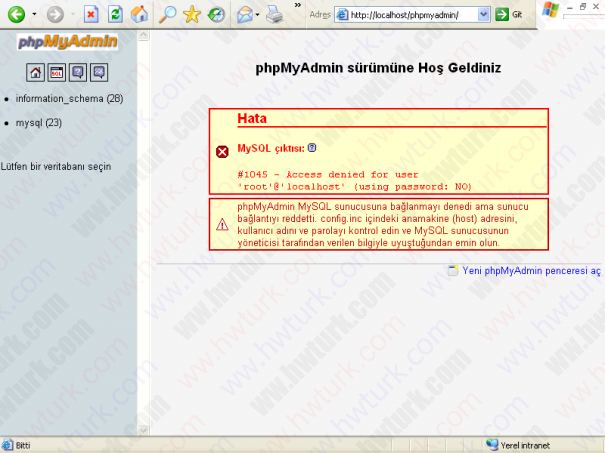Click the new window icon beside the link
The width and height of the screenshot is (605, 453).
pos(453,270)
